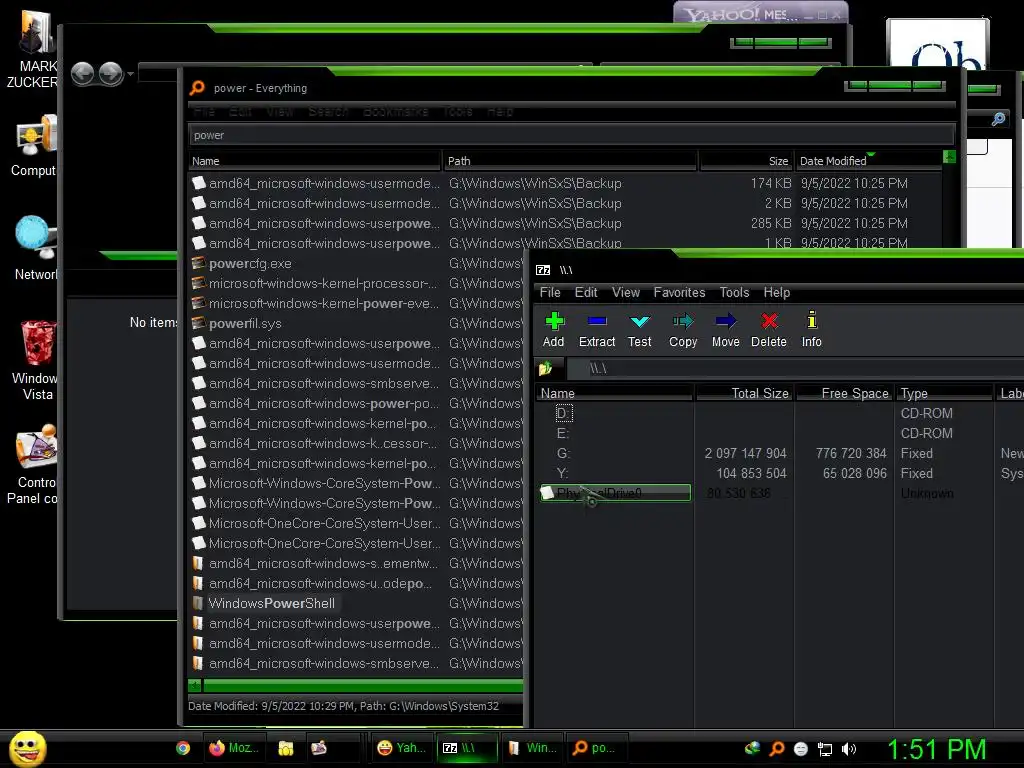The height and width of the screenshot is (768, 1024).
Task: Select amd64_microsoft-windows-k..cessor result row
Action: (x=323, y=443)
